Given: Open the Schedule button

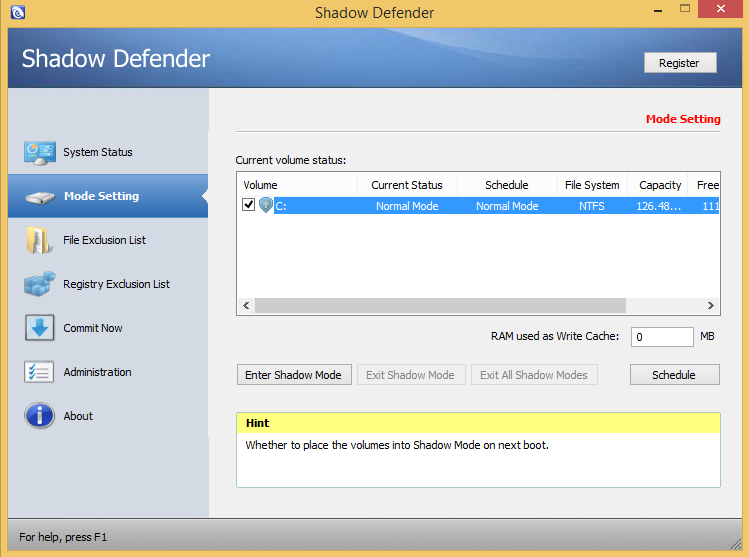Looking at the screenshot, I should tap(674, 375).
